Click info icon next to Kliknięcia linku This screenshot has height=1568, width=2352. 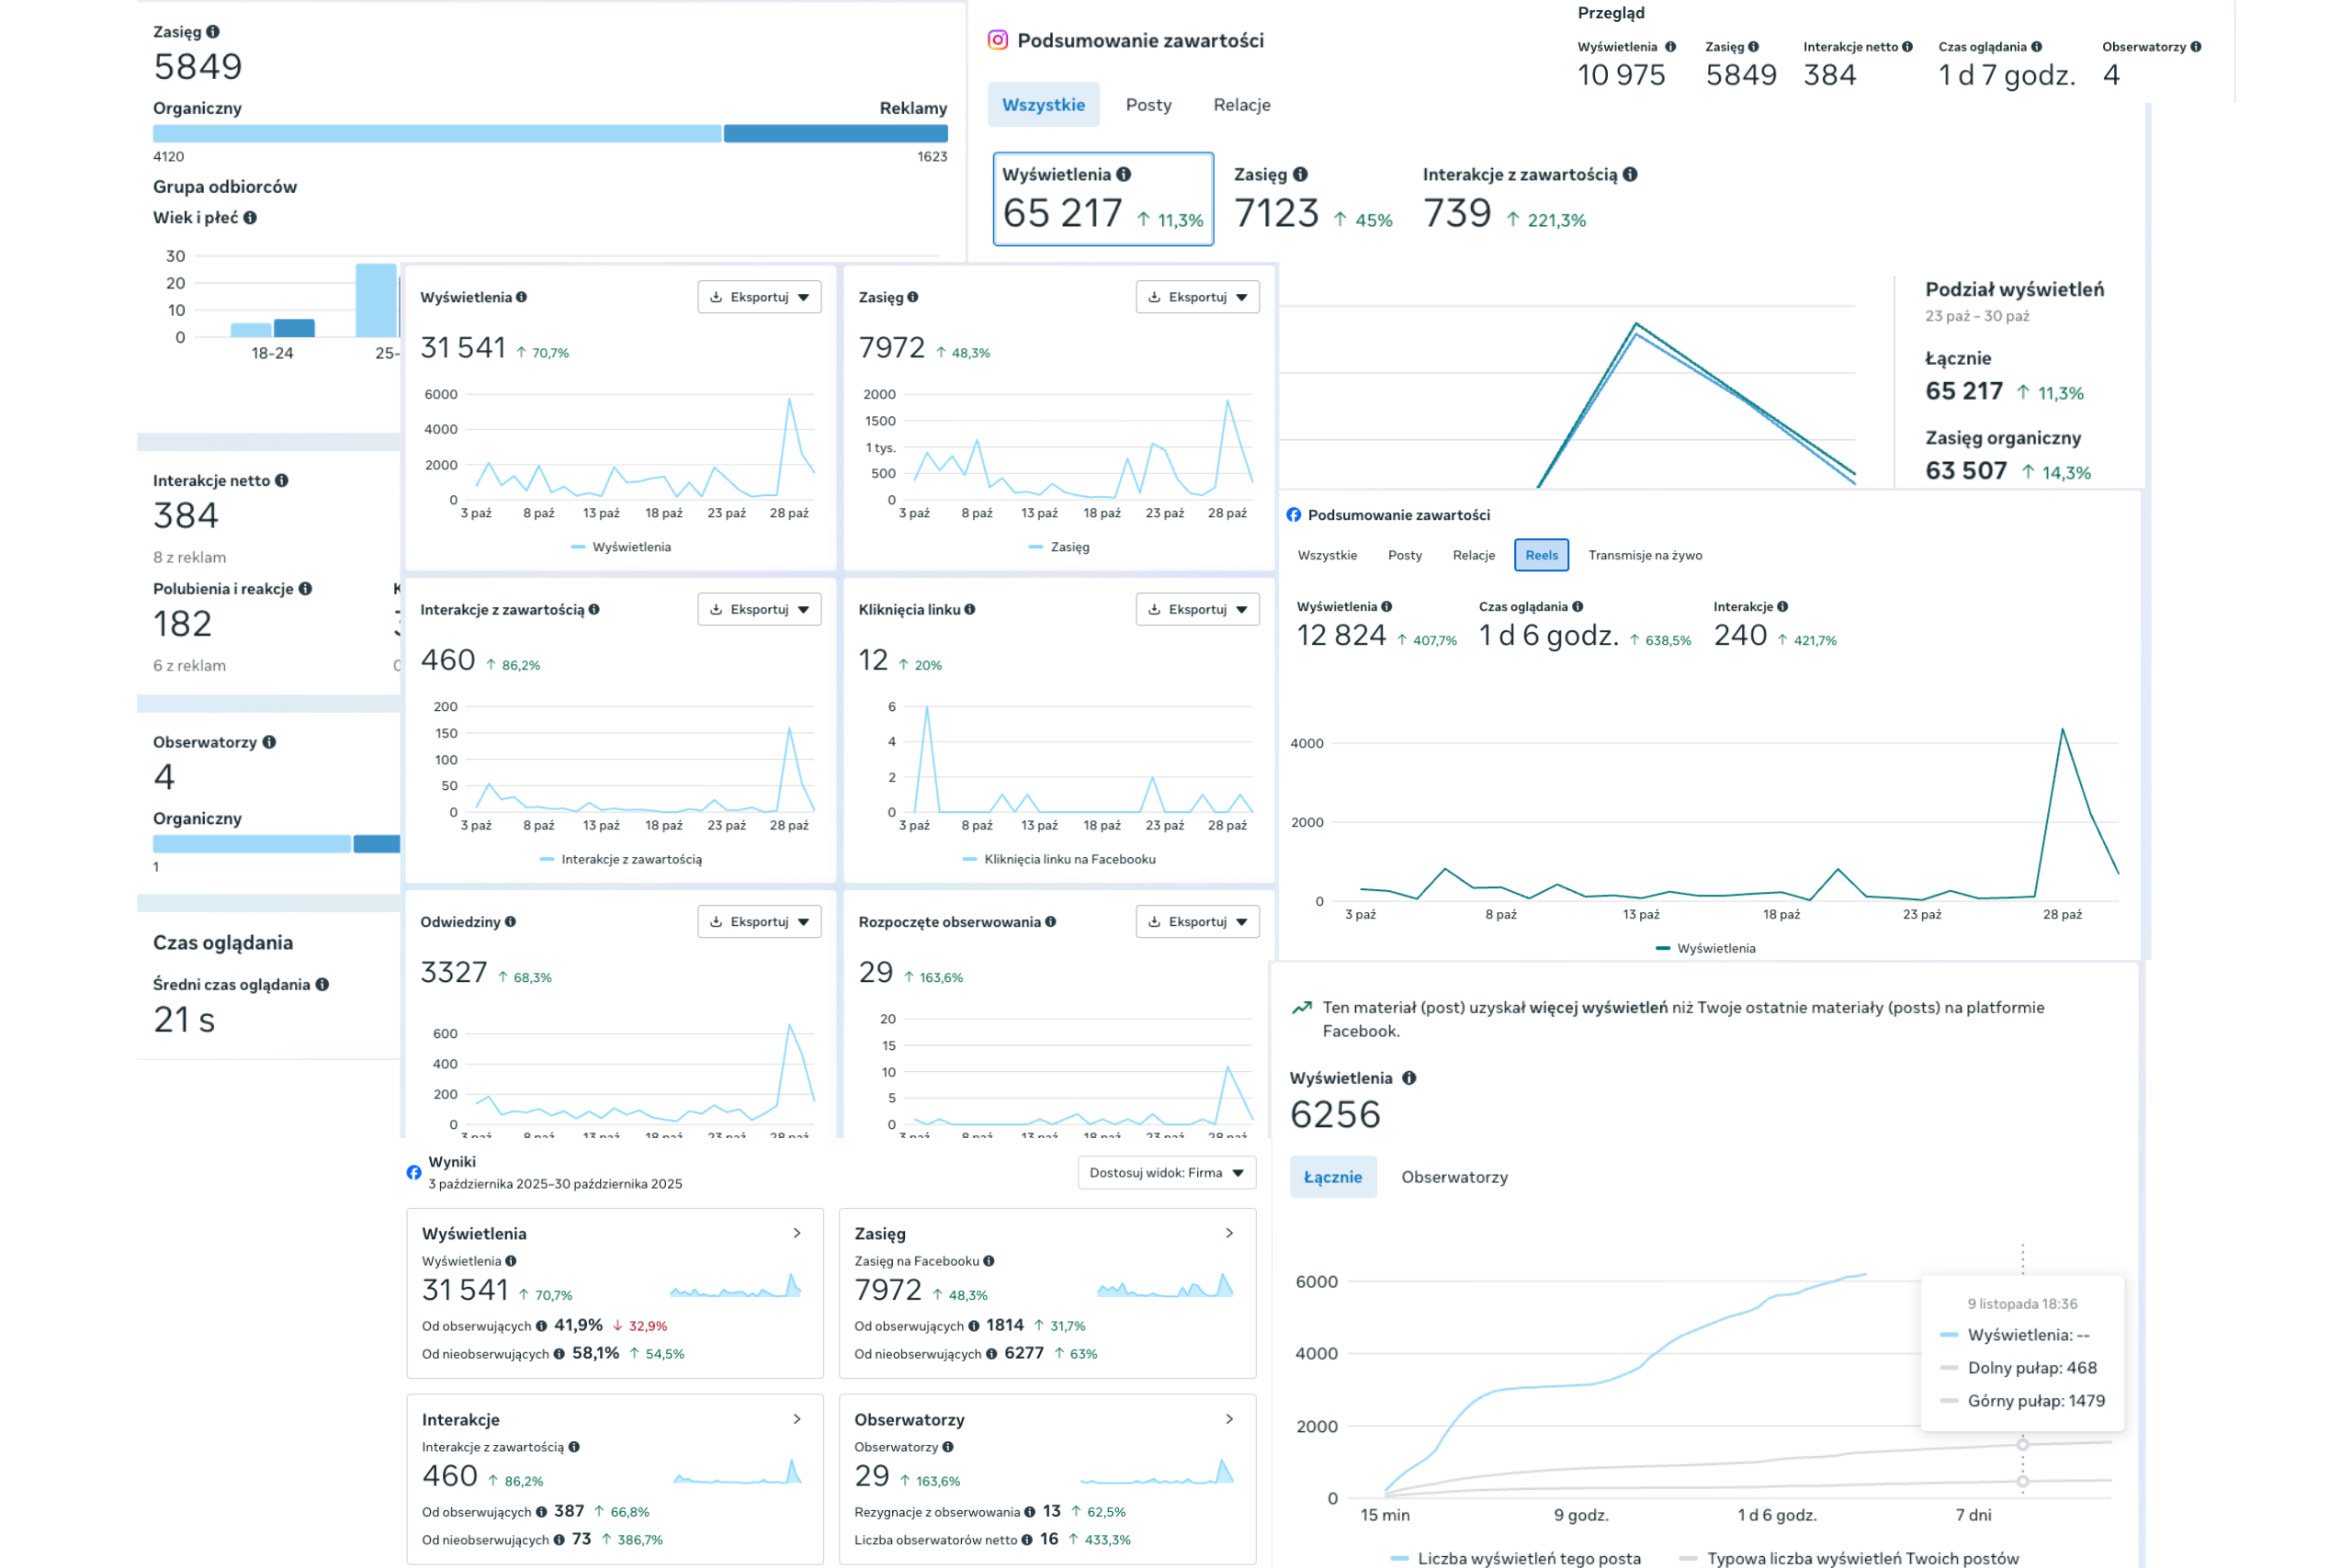(x=970, y=610)
